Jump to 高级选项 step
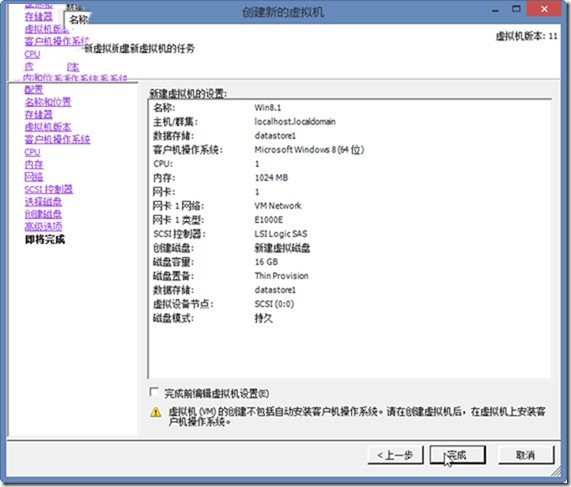This screenshot has height=487, width=571. tap(43, 226)
